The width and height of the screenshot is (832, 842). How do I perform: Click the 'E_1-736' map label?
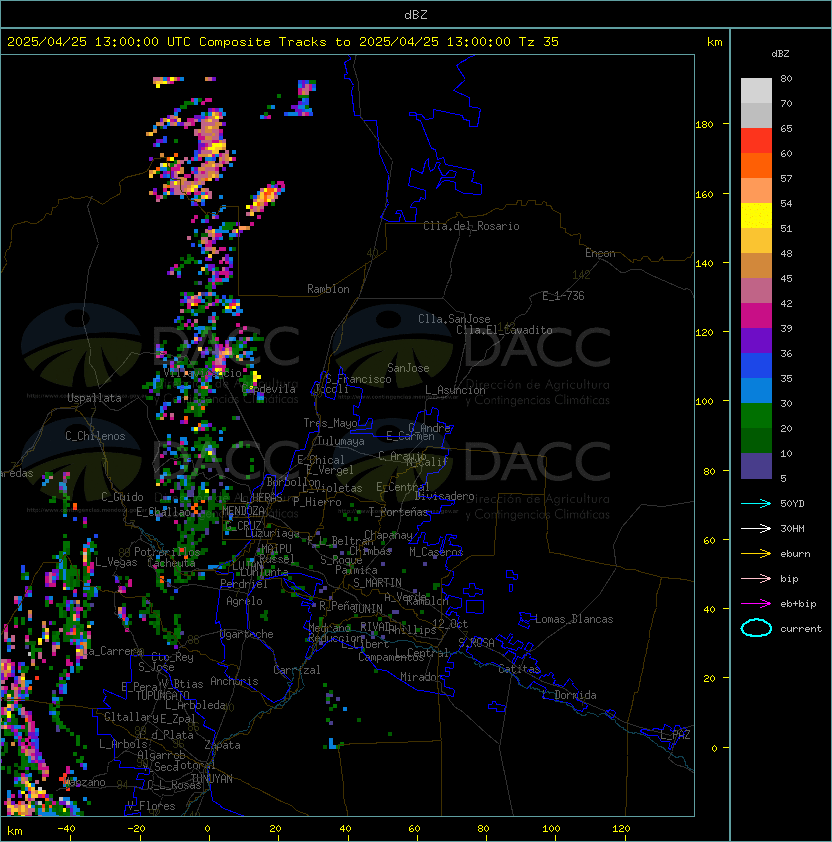click(563, 296)
